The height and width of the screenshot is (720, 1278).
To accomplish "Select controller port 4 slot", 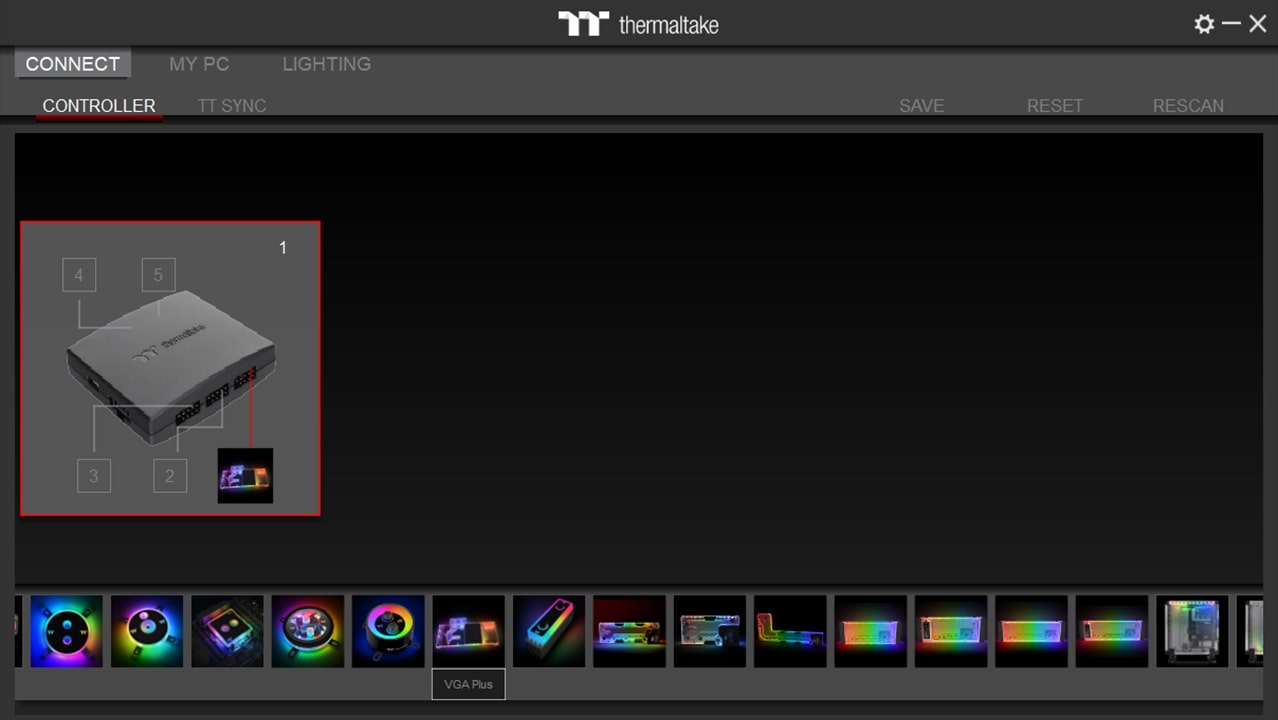I will click(x=79, y=275).
